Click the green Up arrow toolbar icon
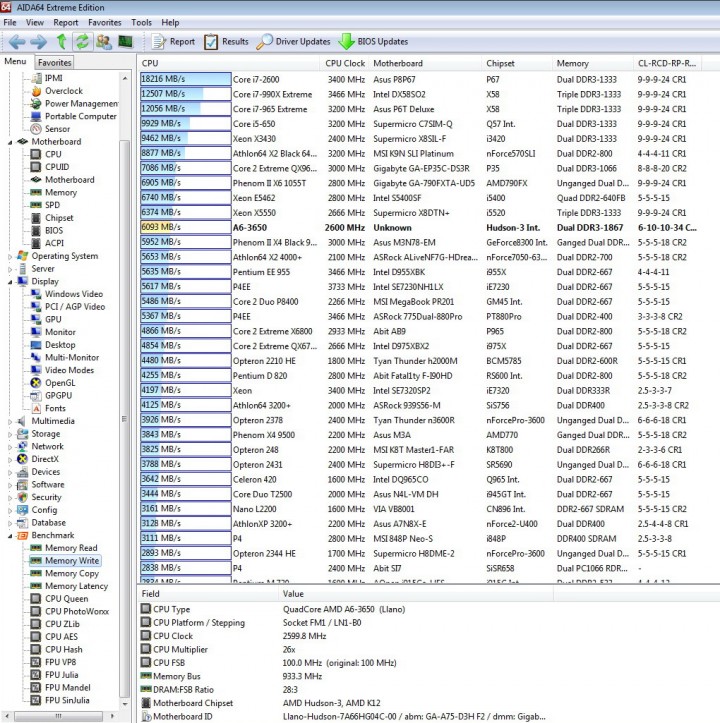720x723 pixels. (x=61, y=41)
